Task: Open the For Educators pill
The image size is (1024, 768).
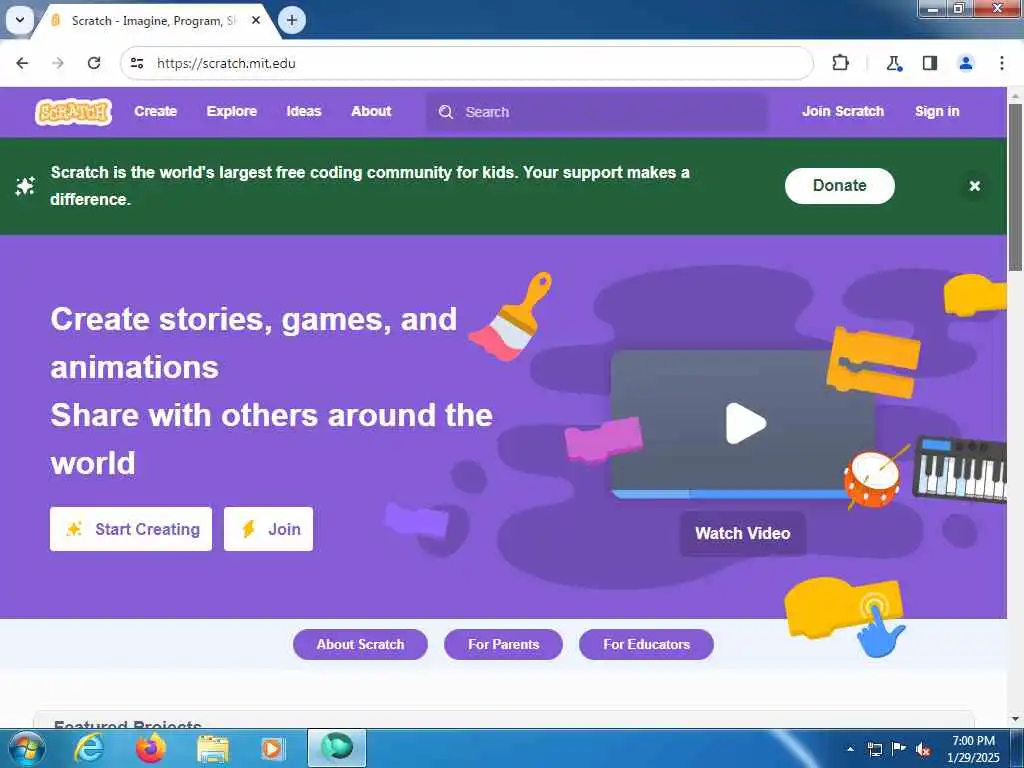Action: [x=647, y=645]
